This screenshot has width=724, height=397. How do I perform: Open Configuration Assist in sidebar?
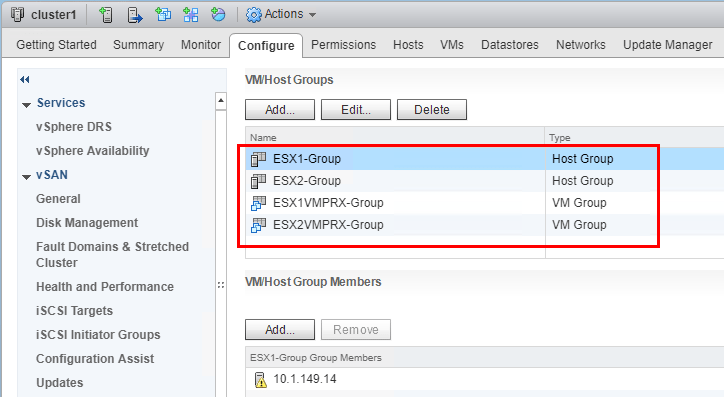click(95, 359)
